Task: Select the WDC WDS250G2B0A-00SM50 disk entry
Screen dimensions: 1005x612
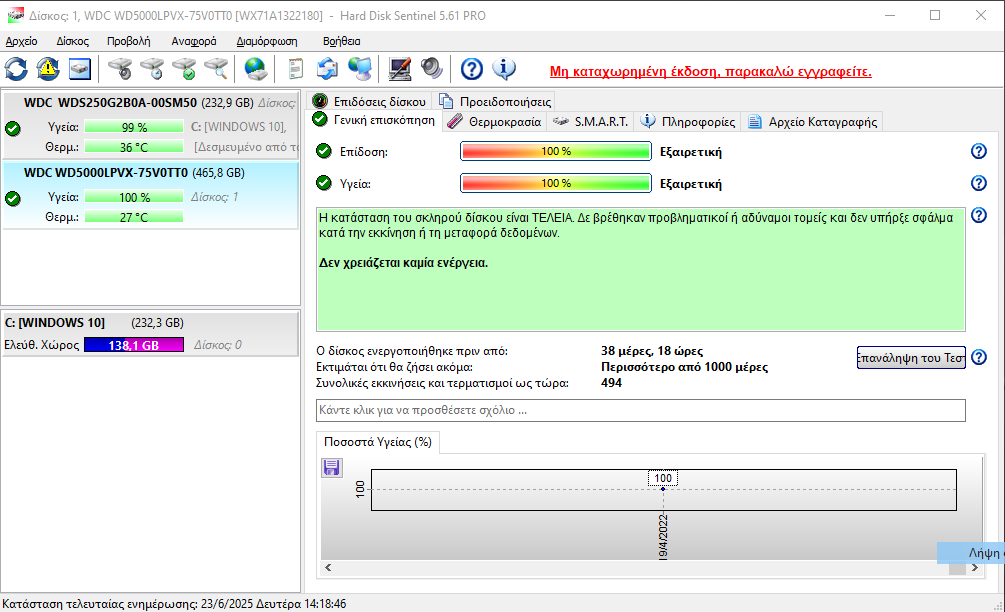Action: [x=151, y=126]
